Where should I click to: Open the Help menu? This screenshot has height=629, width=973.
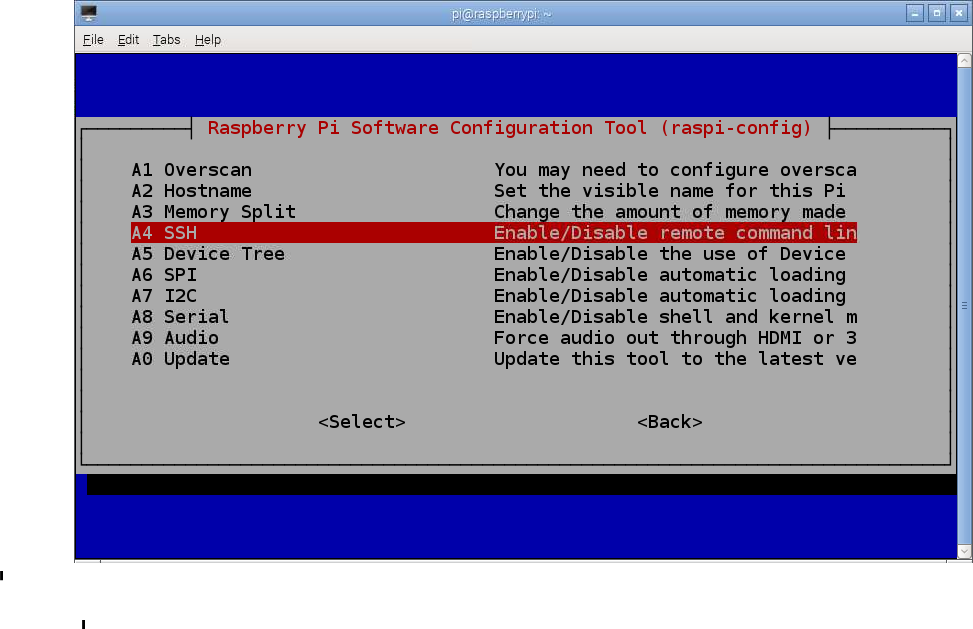click(x=208, y=40)
